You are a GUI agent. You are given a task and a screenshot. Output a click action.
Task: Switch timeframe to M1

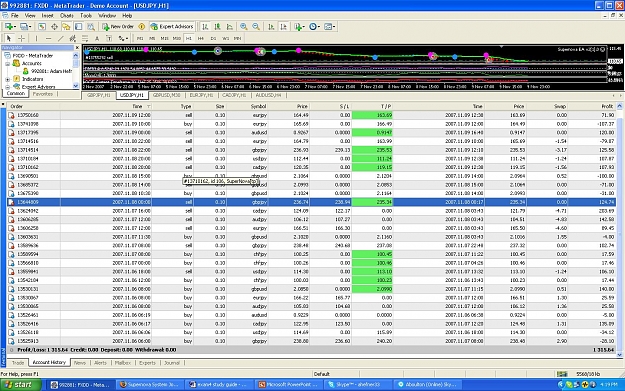tap(140, 38)
